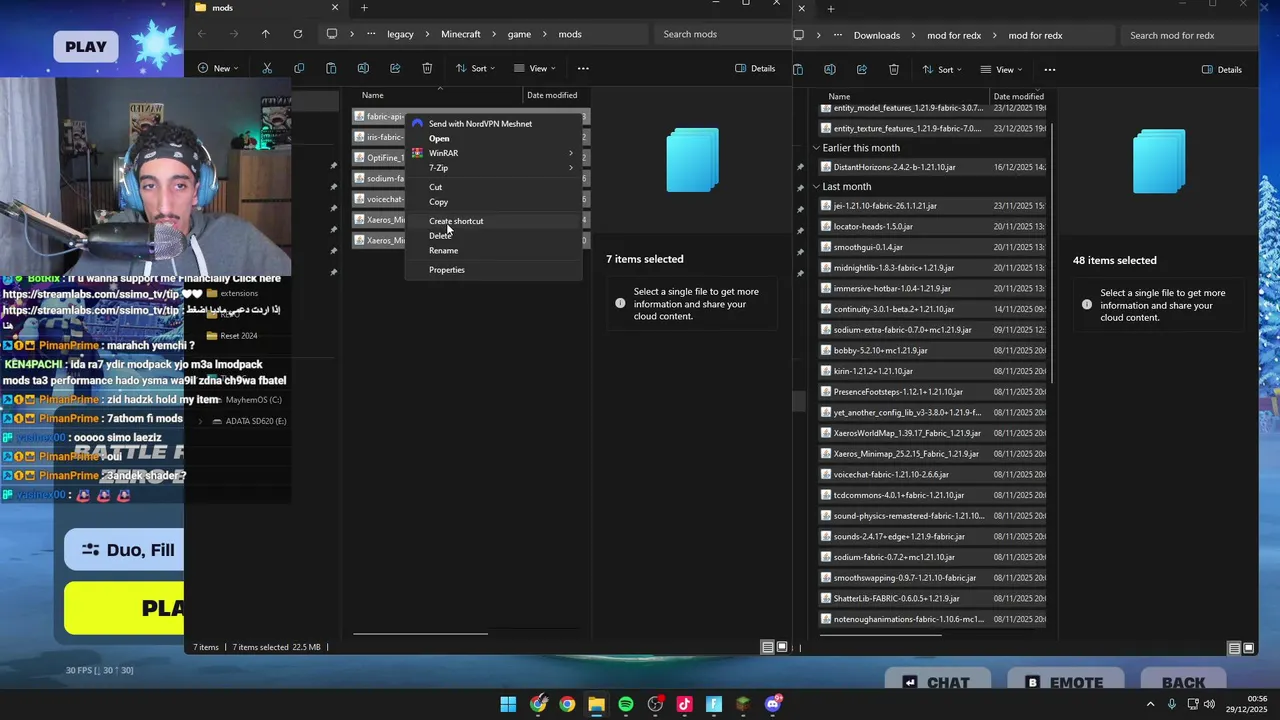Image resolution: width=1280 pixels, height=720 pixels.
Task: Open TikTok app from the taskbar
Action: (684, 704)
